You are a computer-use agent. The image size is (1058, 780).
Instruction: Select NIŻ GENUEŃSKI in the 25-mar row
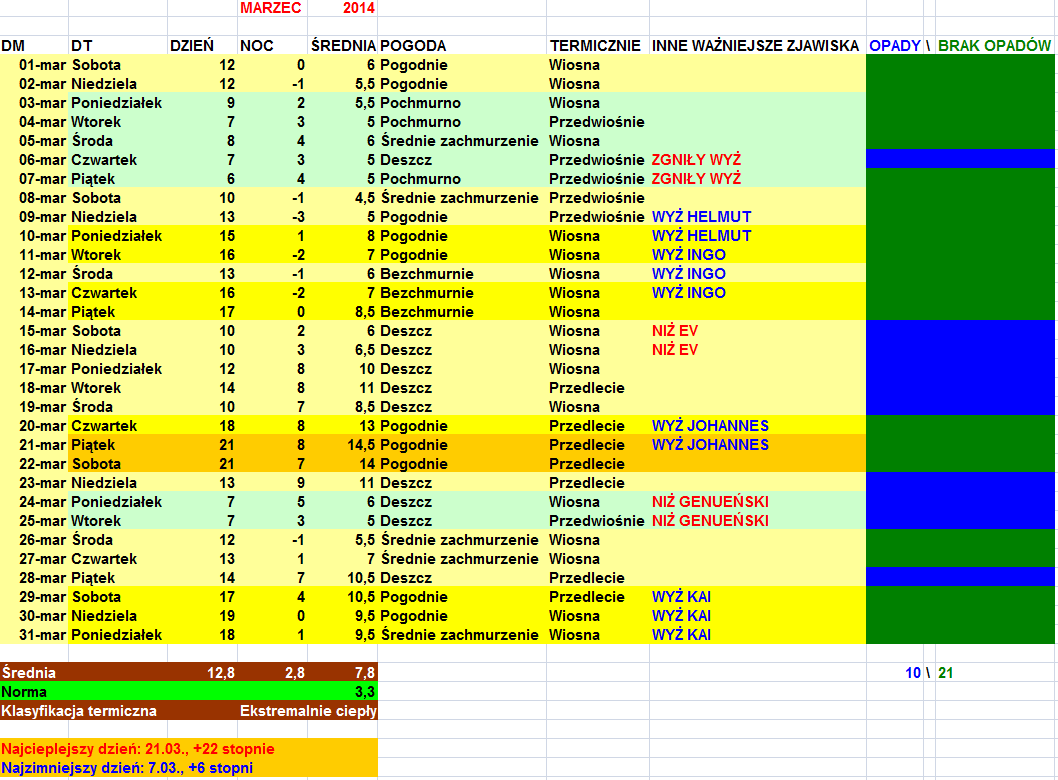click(x=710, y=521)
